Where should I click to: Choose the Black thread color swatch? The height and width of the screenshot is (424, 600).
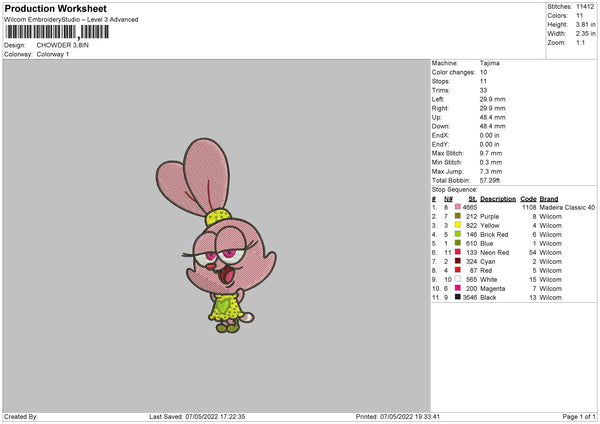pyautogui.click(x=458, y=297)
